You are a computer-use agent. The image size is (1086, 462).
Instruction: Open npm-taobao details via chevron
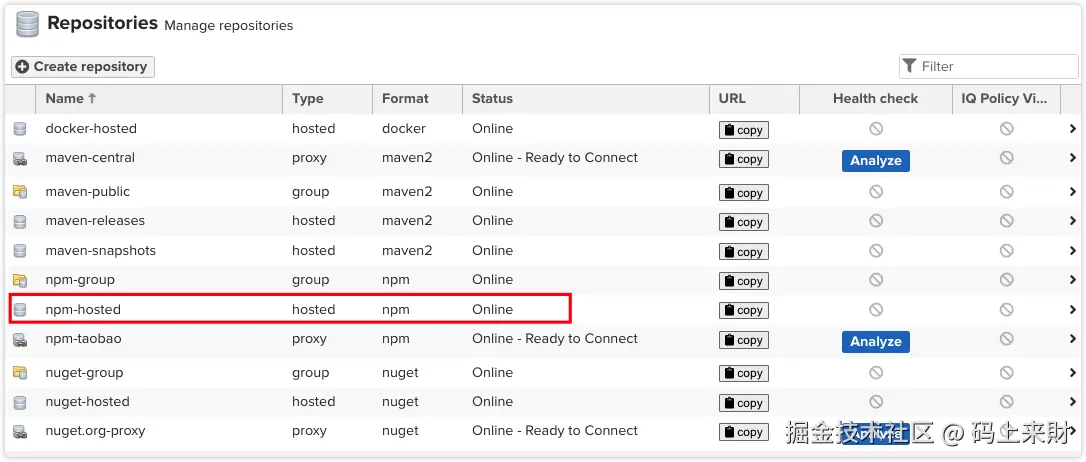1073,339
